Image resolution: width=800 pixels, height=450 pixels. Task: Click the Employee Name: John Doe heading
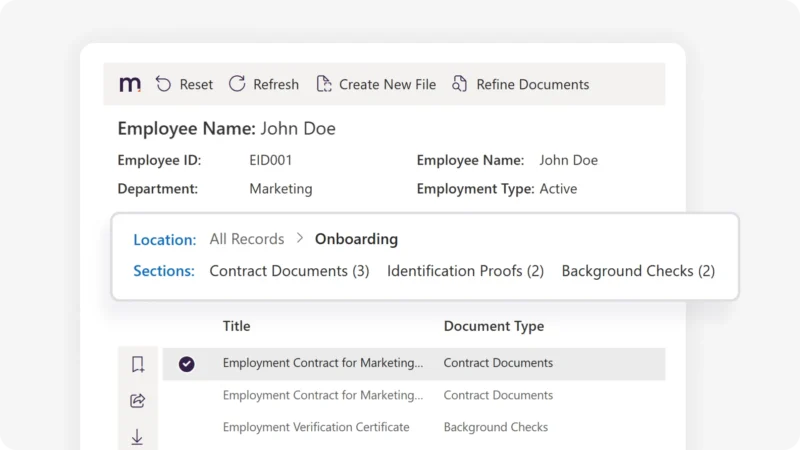click(227, 129)
